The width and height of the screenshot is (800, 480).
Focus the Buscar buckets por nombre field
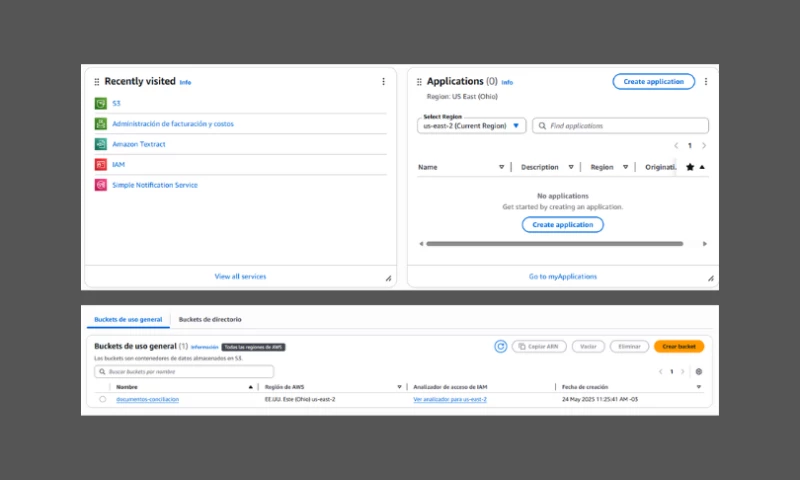click(x=184, y=372)
